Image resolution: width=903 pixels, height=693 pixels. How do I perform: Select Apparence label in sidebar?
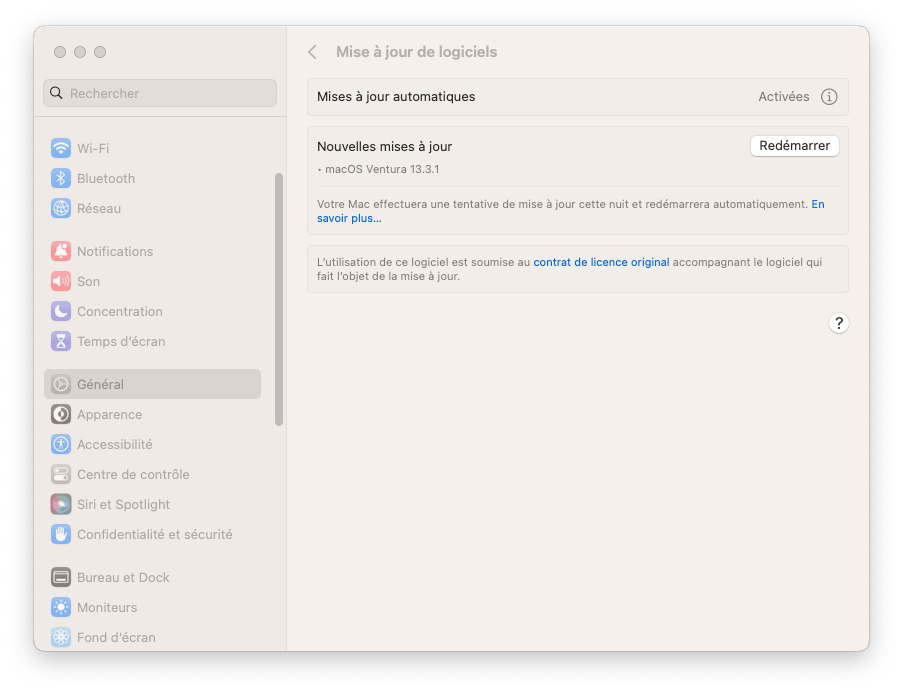[x=109, y=414]
